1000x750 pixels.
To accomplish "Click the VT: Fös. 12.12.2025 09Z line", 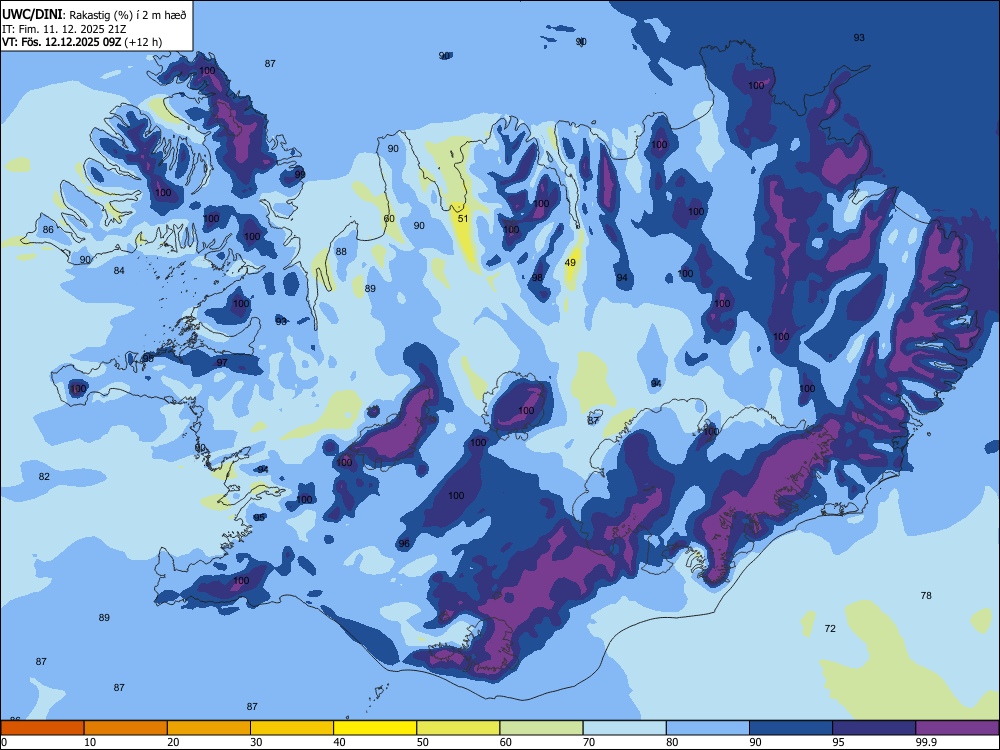I will tap(82, 42).
